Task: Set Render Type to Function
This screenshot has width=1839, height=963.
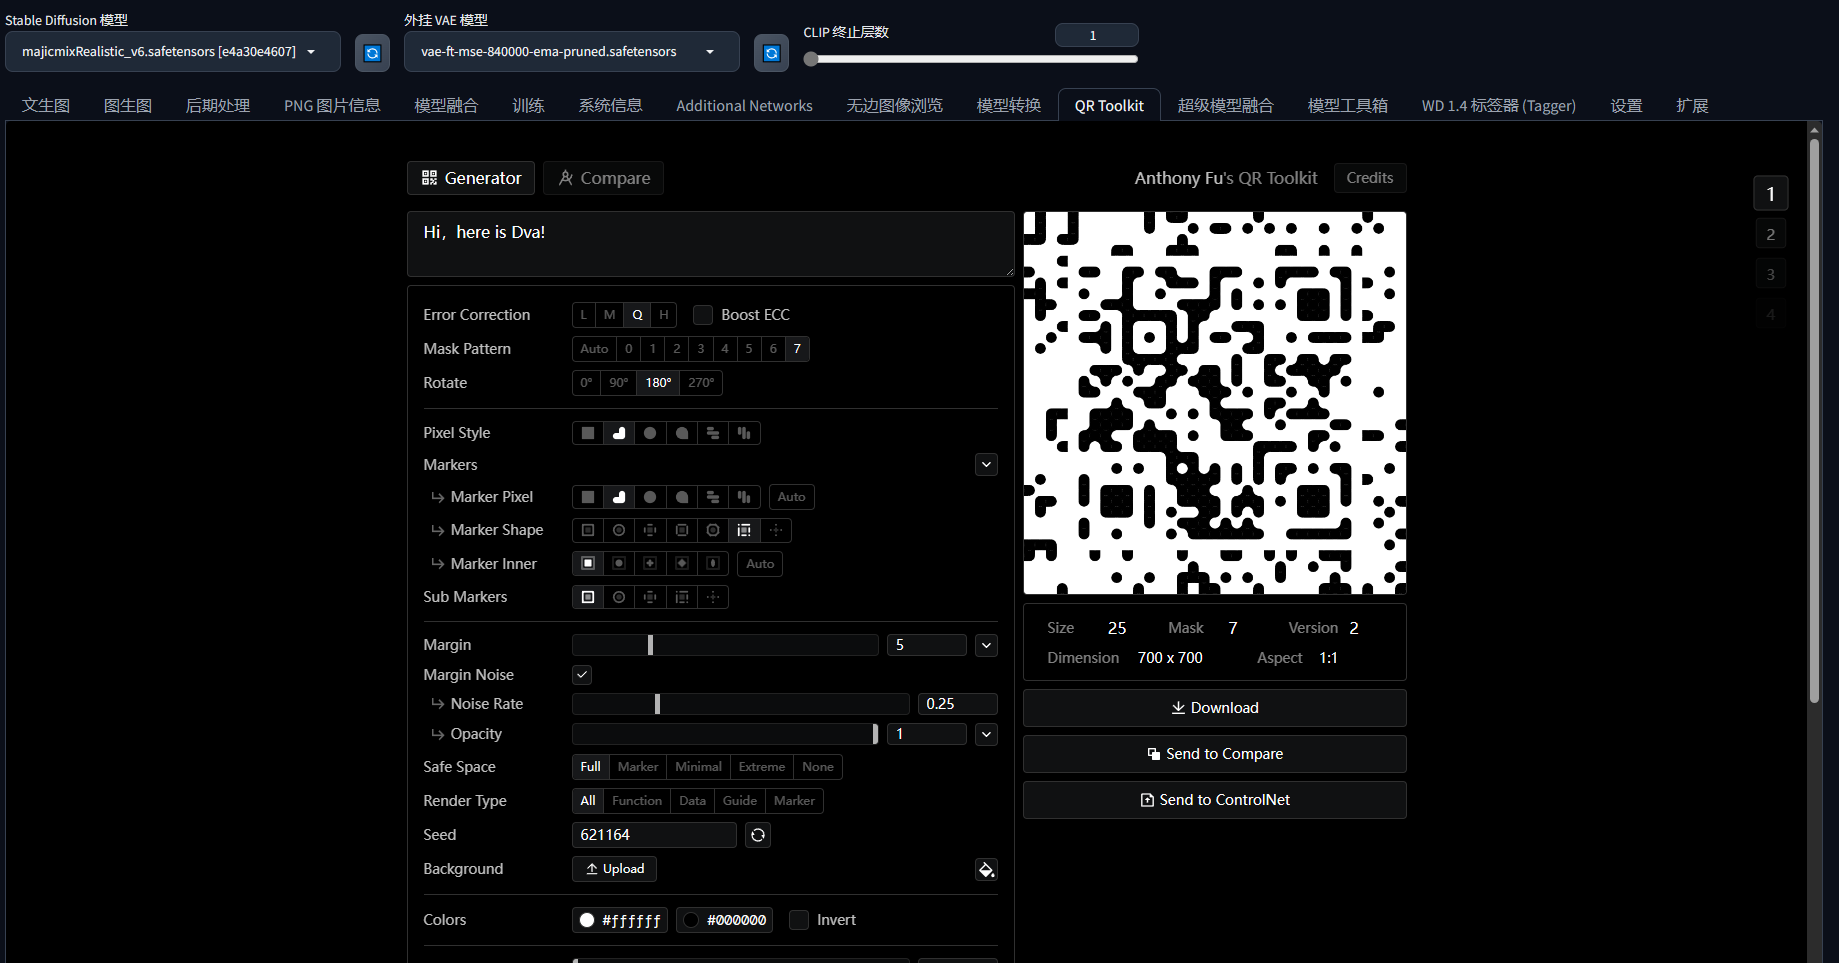Action: tap(637, 801)
